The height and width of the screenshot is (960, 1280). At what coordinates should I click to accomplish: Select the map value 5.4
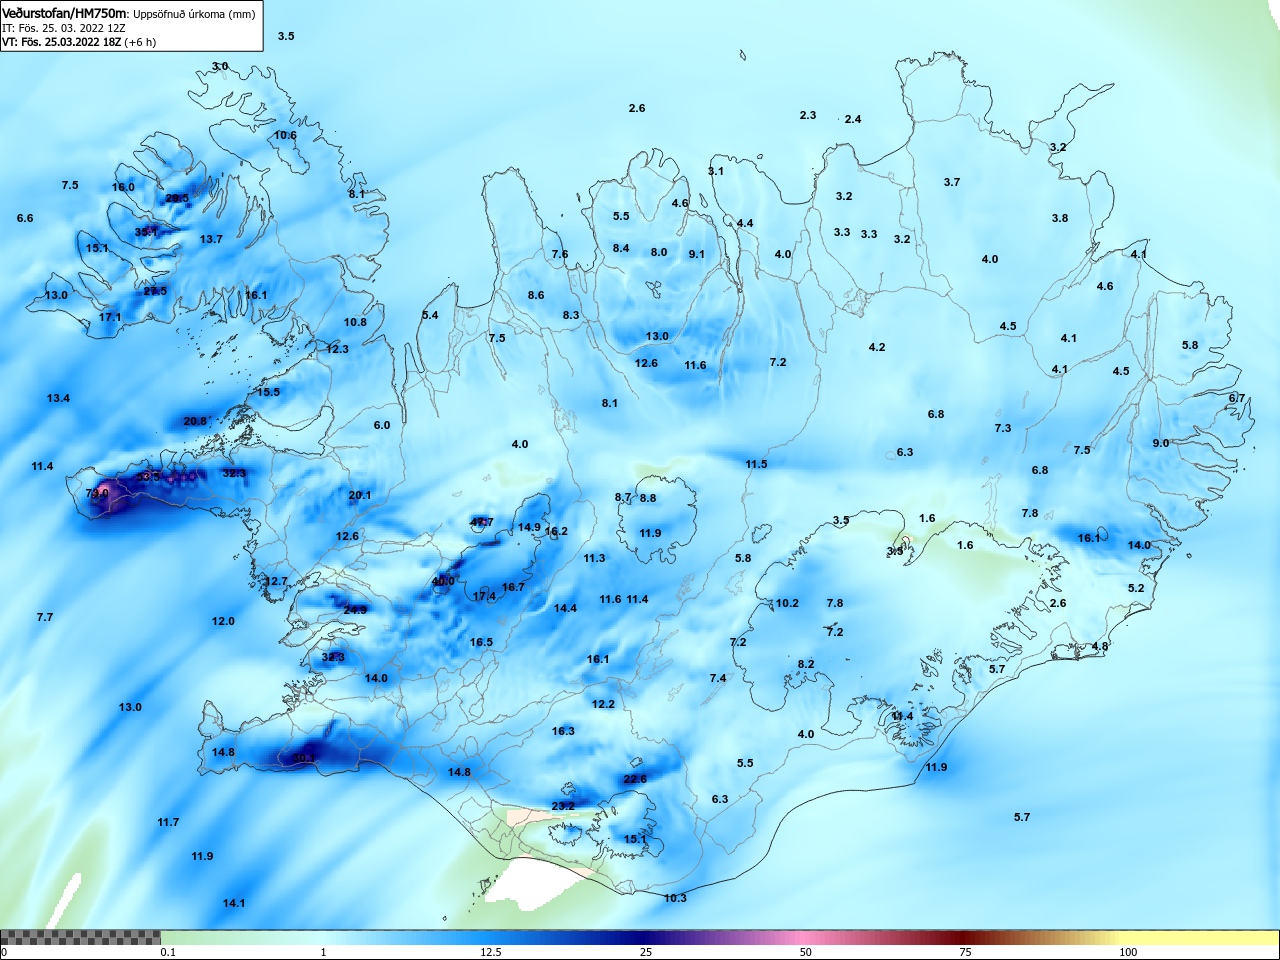click(x=430, y=316)
